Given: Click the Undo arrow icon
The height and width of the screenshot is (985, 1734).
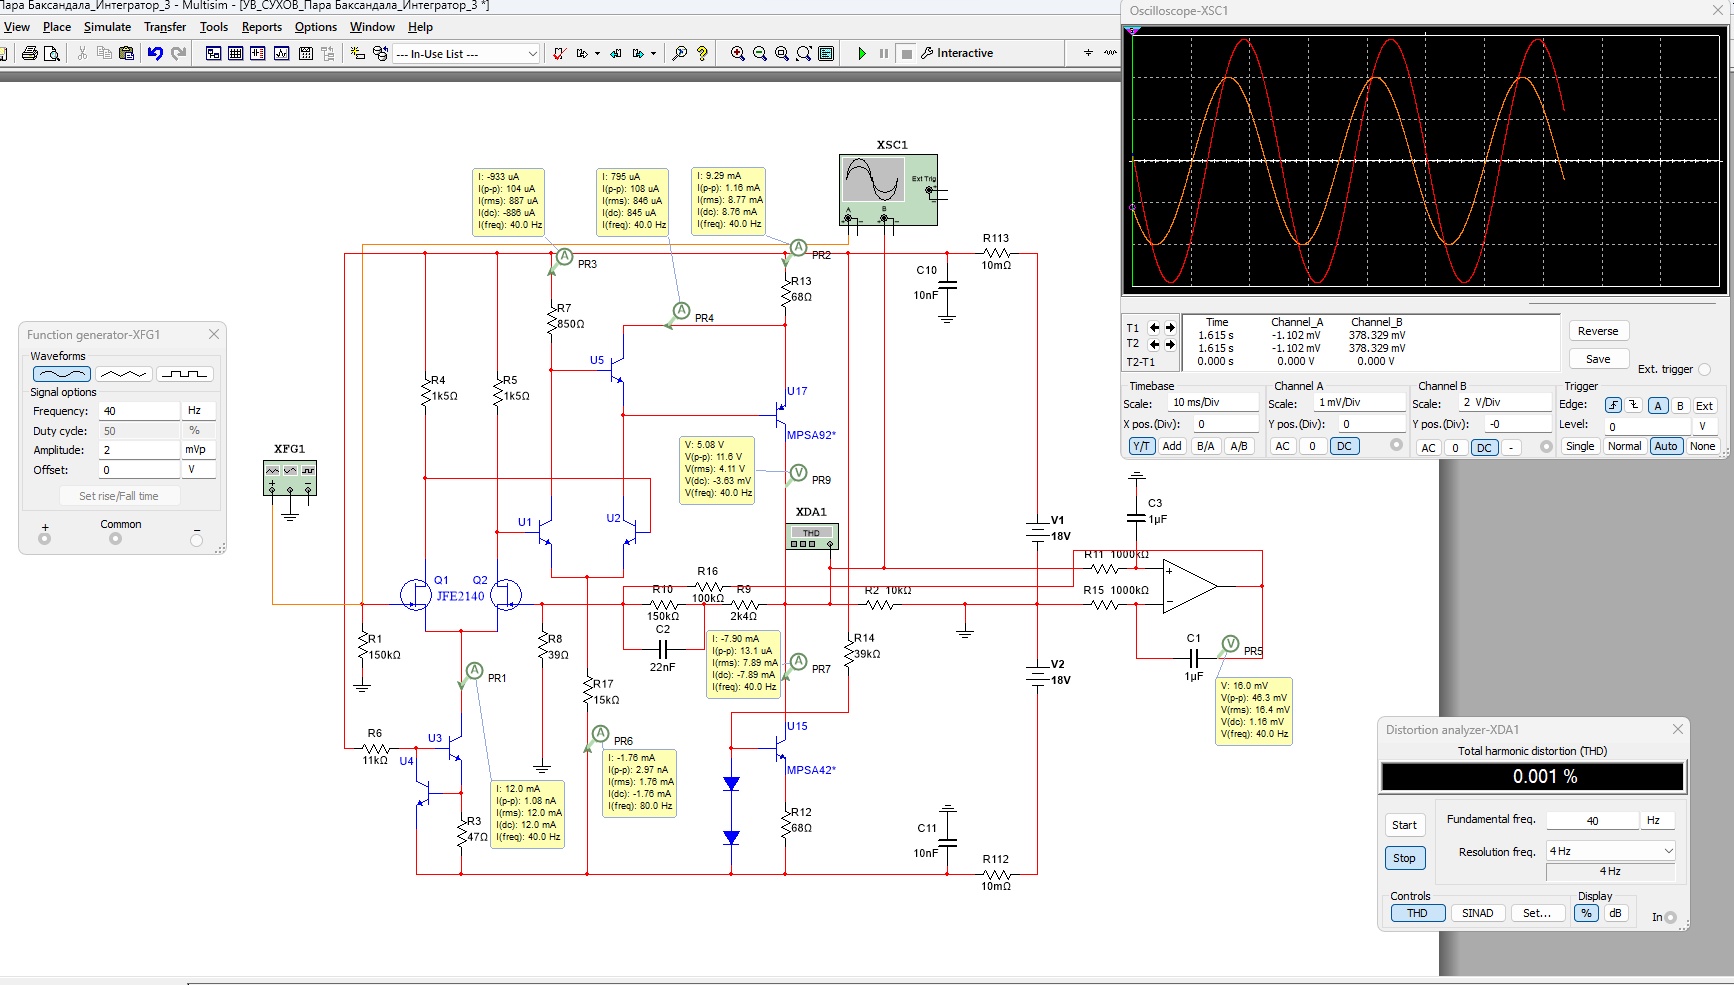Looking at the screenshot, I should click(x=155, y=54).
